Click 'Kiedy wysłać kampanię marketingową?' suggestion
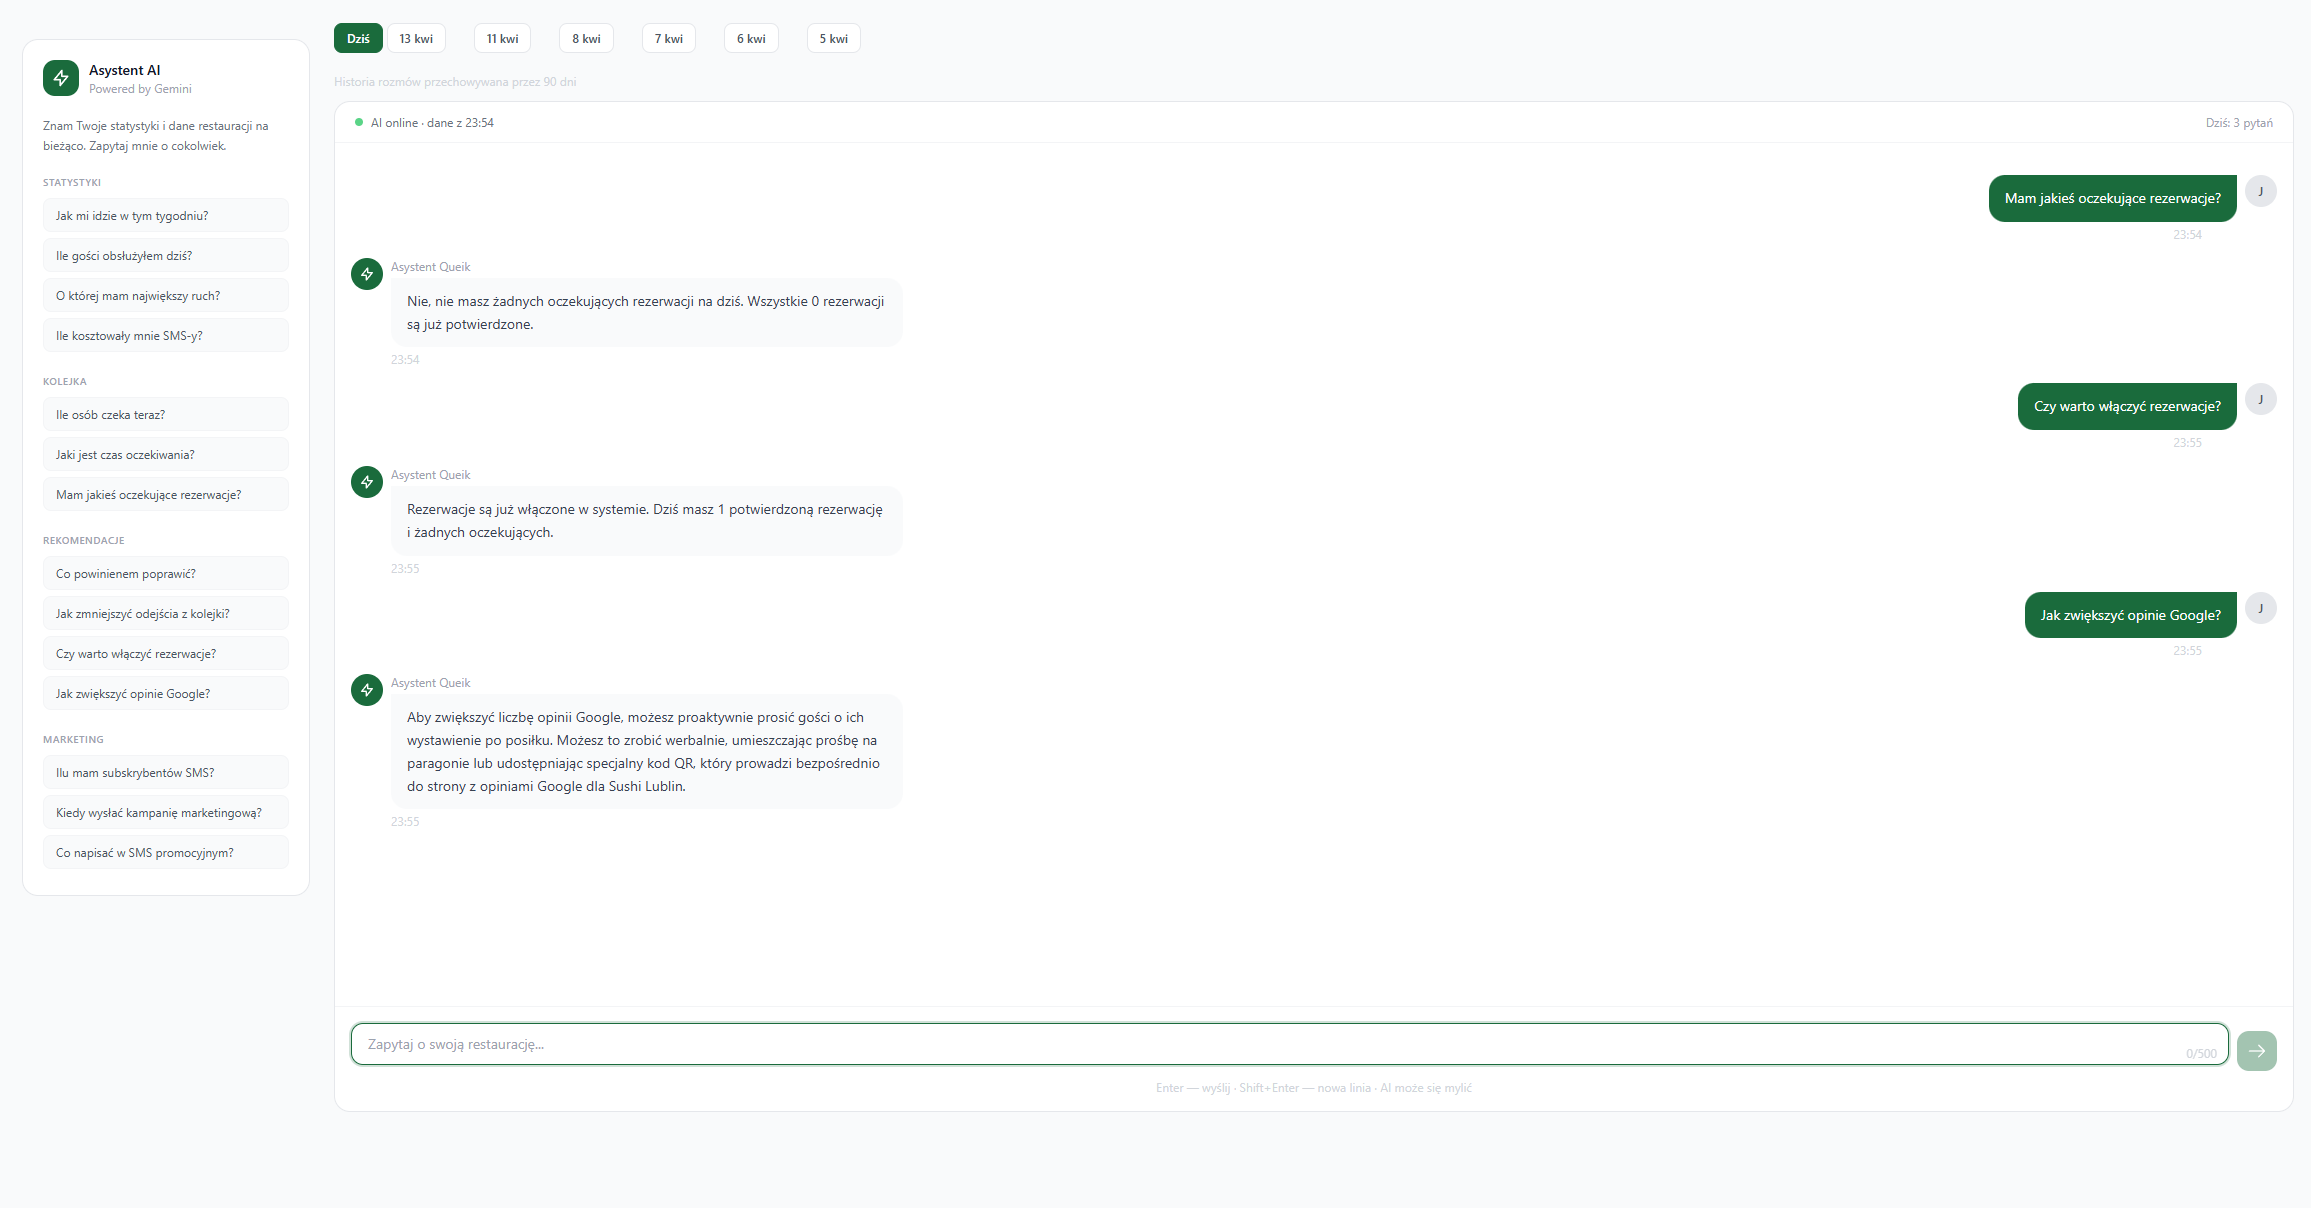Image resolution: width=2311 pixels, height=1208 pixels. (x=166, y=813)
